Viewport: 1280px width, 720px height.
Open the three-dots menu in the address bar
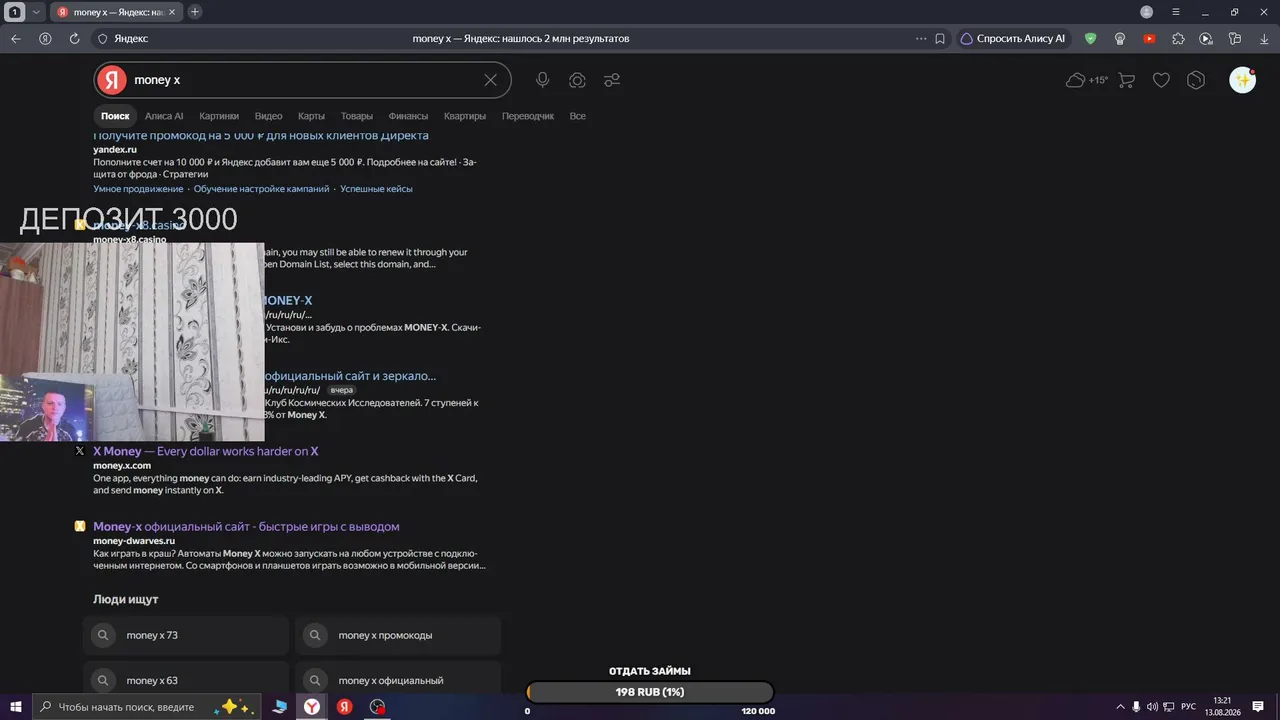[921, 39]
